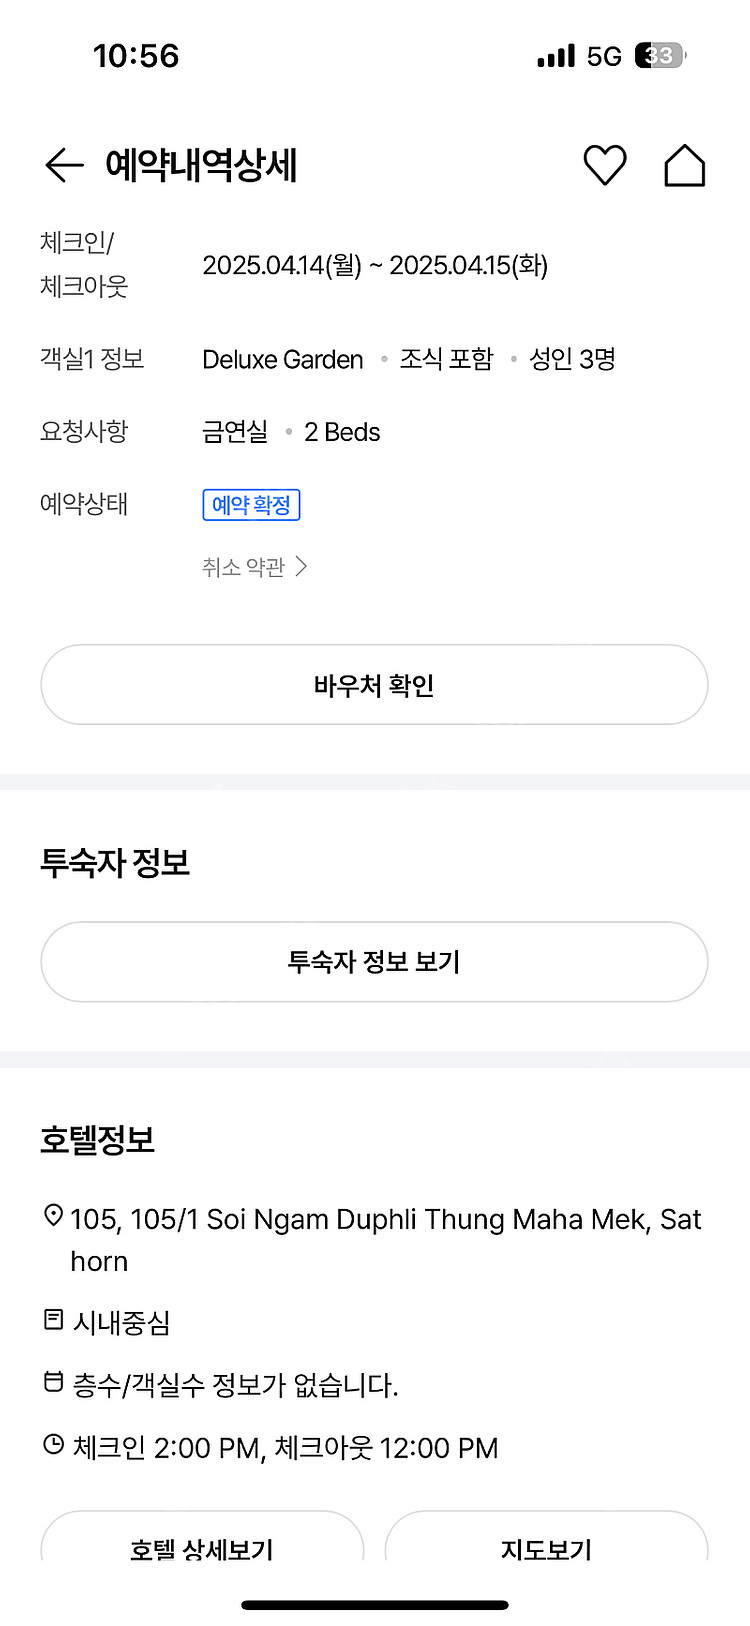Go to home via house icon
The width and height of the screenshot is (750, 1626).
pyautogui.click(x=685, y=165)
